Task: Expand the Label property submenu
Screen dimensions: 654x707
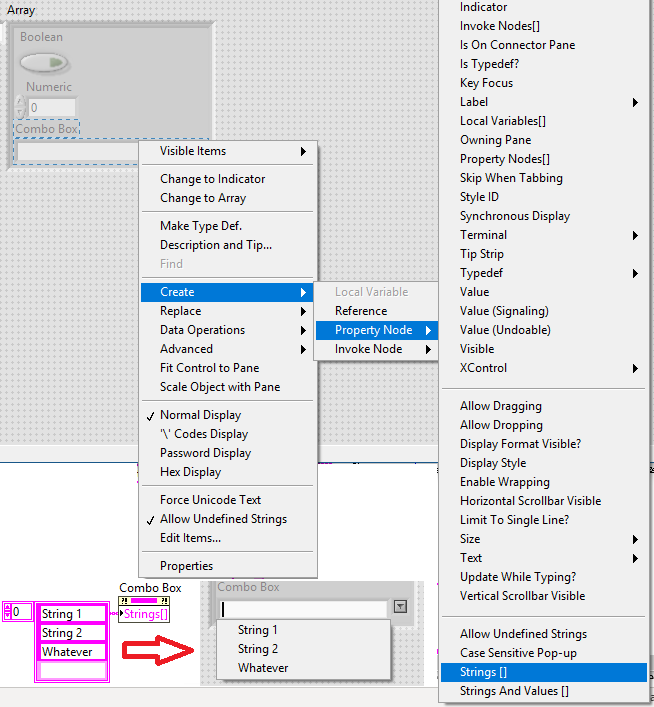Action: pyautogui.click(x=543, y=102)
